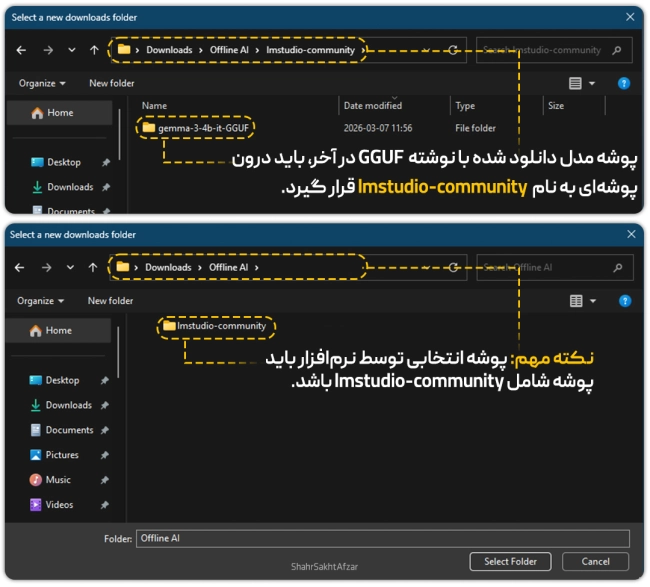The width and height of the screenshot is (650, 587).
Task: Click Cancel button
Action: (595, 562)
